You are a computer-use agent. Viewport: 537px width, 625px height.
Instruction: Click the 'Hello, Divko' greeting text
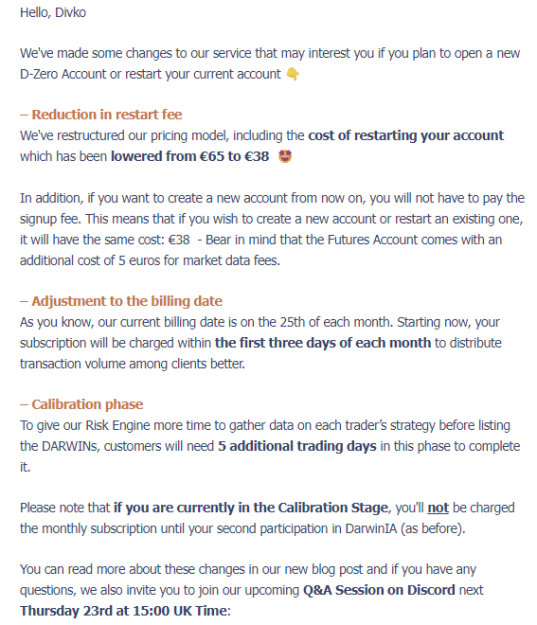53,13
